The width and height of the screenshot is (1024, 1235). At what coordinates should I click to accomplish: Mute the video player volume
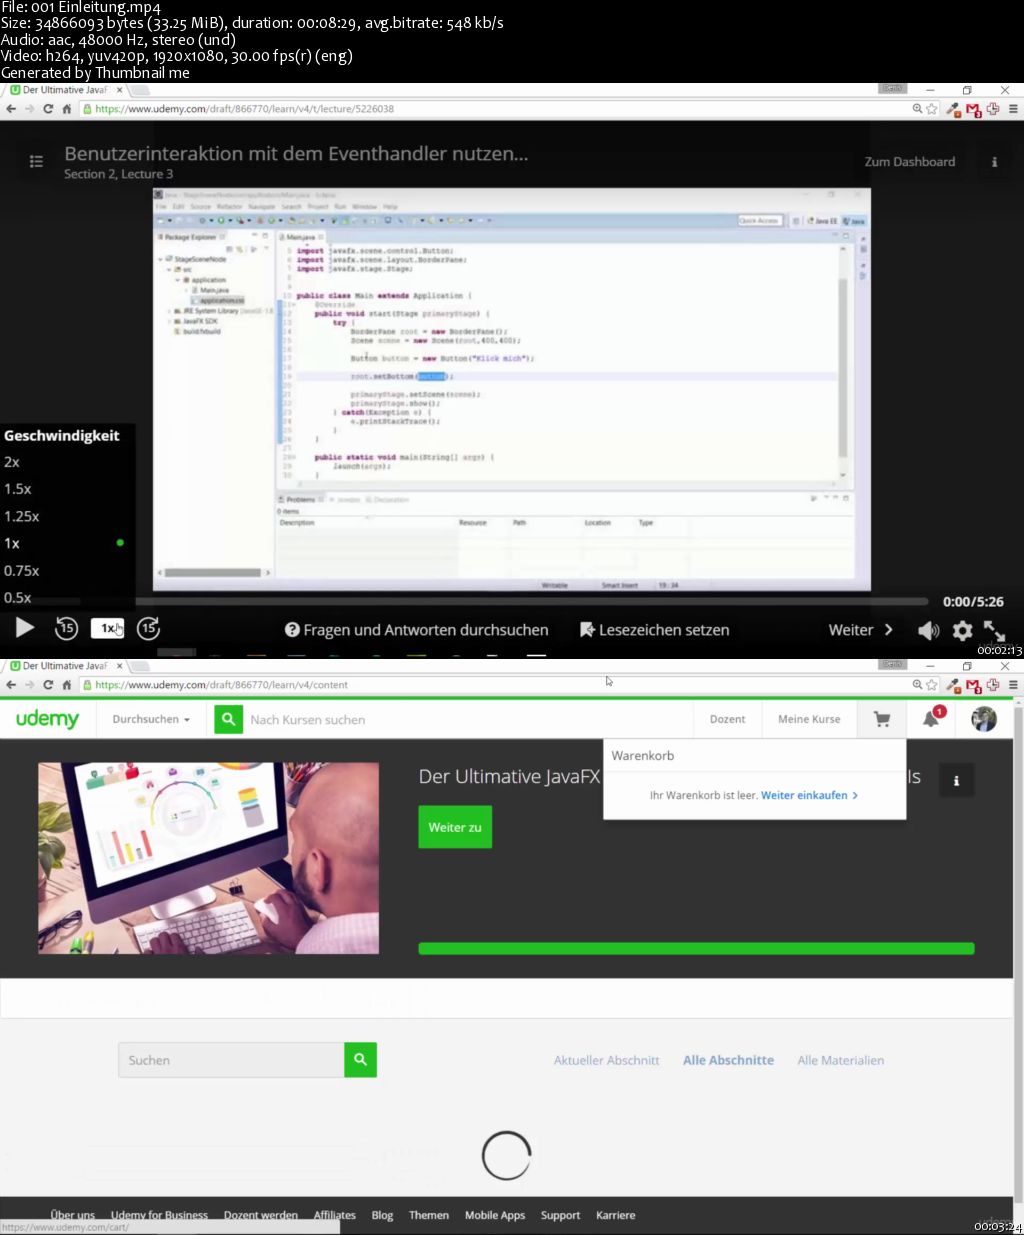click(929, 630)
